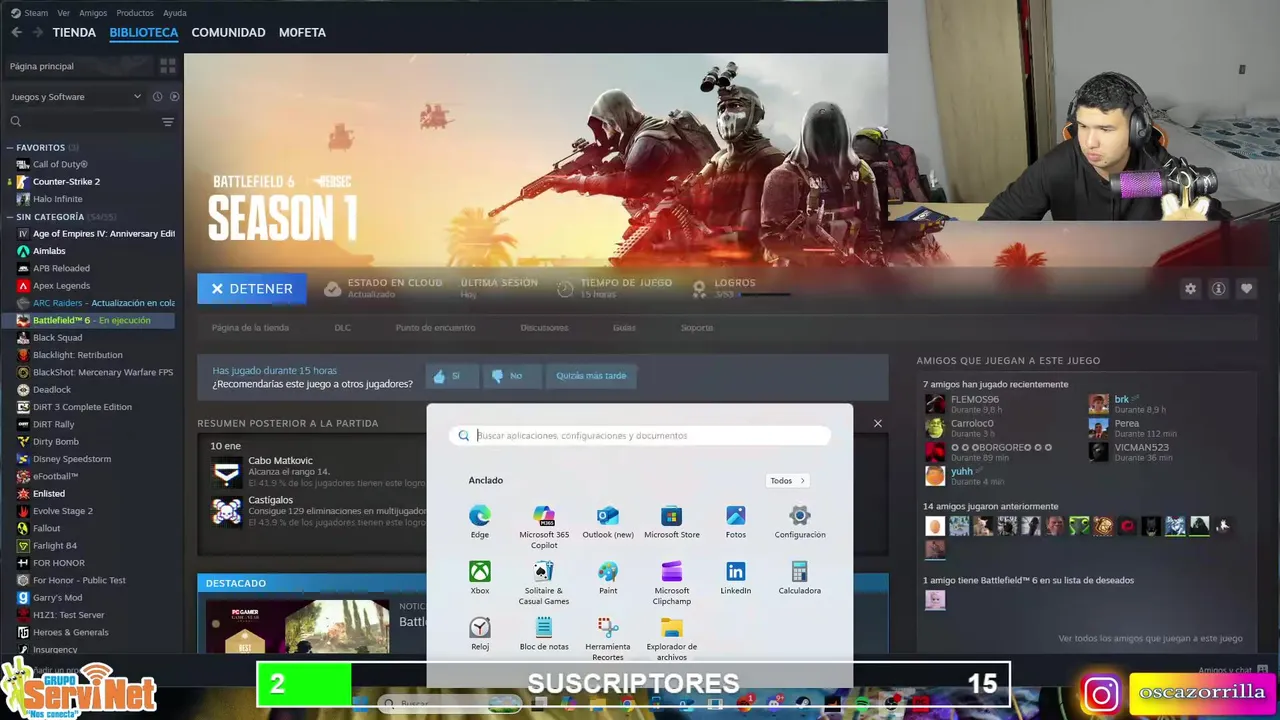This screenshot has height=720, width=1280.
Task: Launch Paint from pinned apps
Action: click(x=608, y=578)
